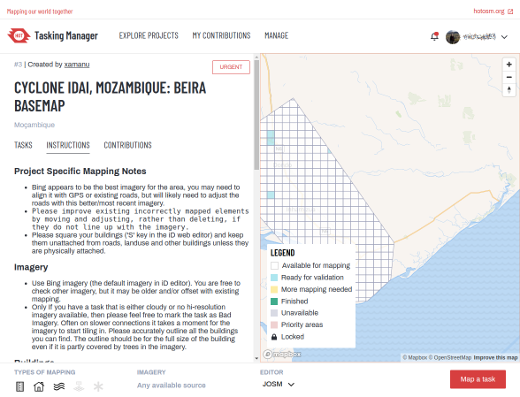The width and height of the screenshot is (520, 397).
Task: Open the hotosm.org external link
Action: tap(493, 11)
